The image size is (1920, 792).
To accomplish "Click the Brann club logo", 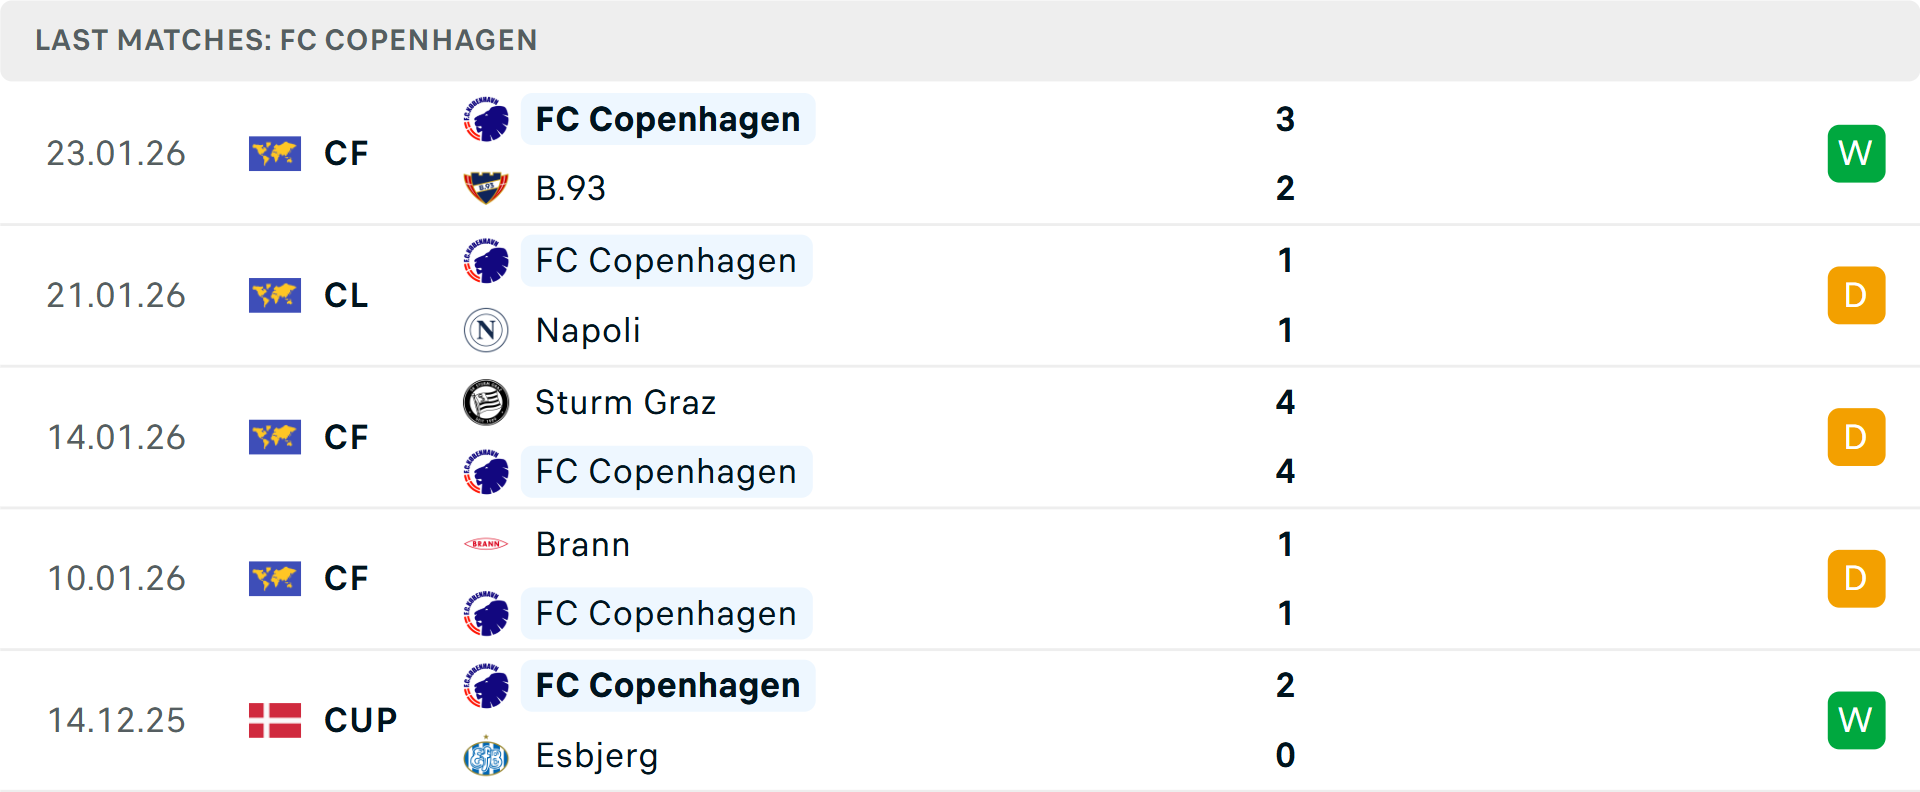I will tap(486, 544).
